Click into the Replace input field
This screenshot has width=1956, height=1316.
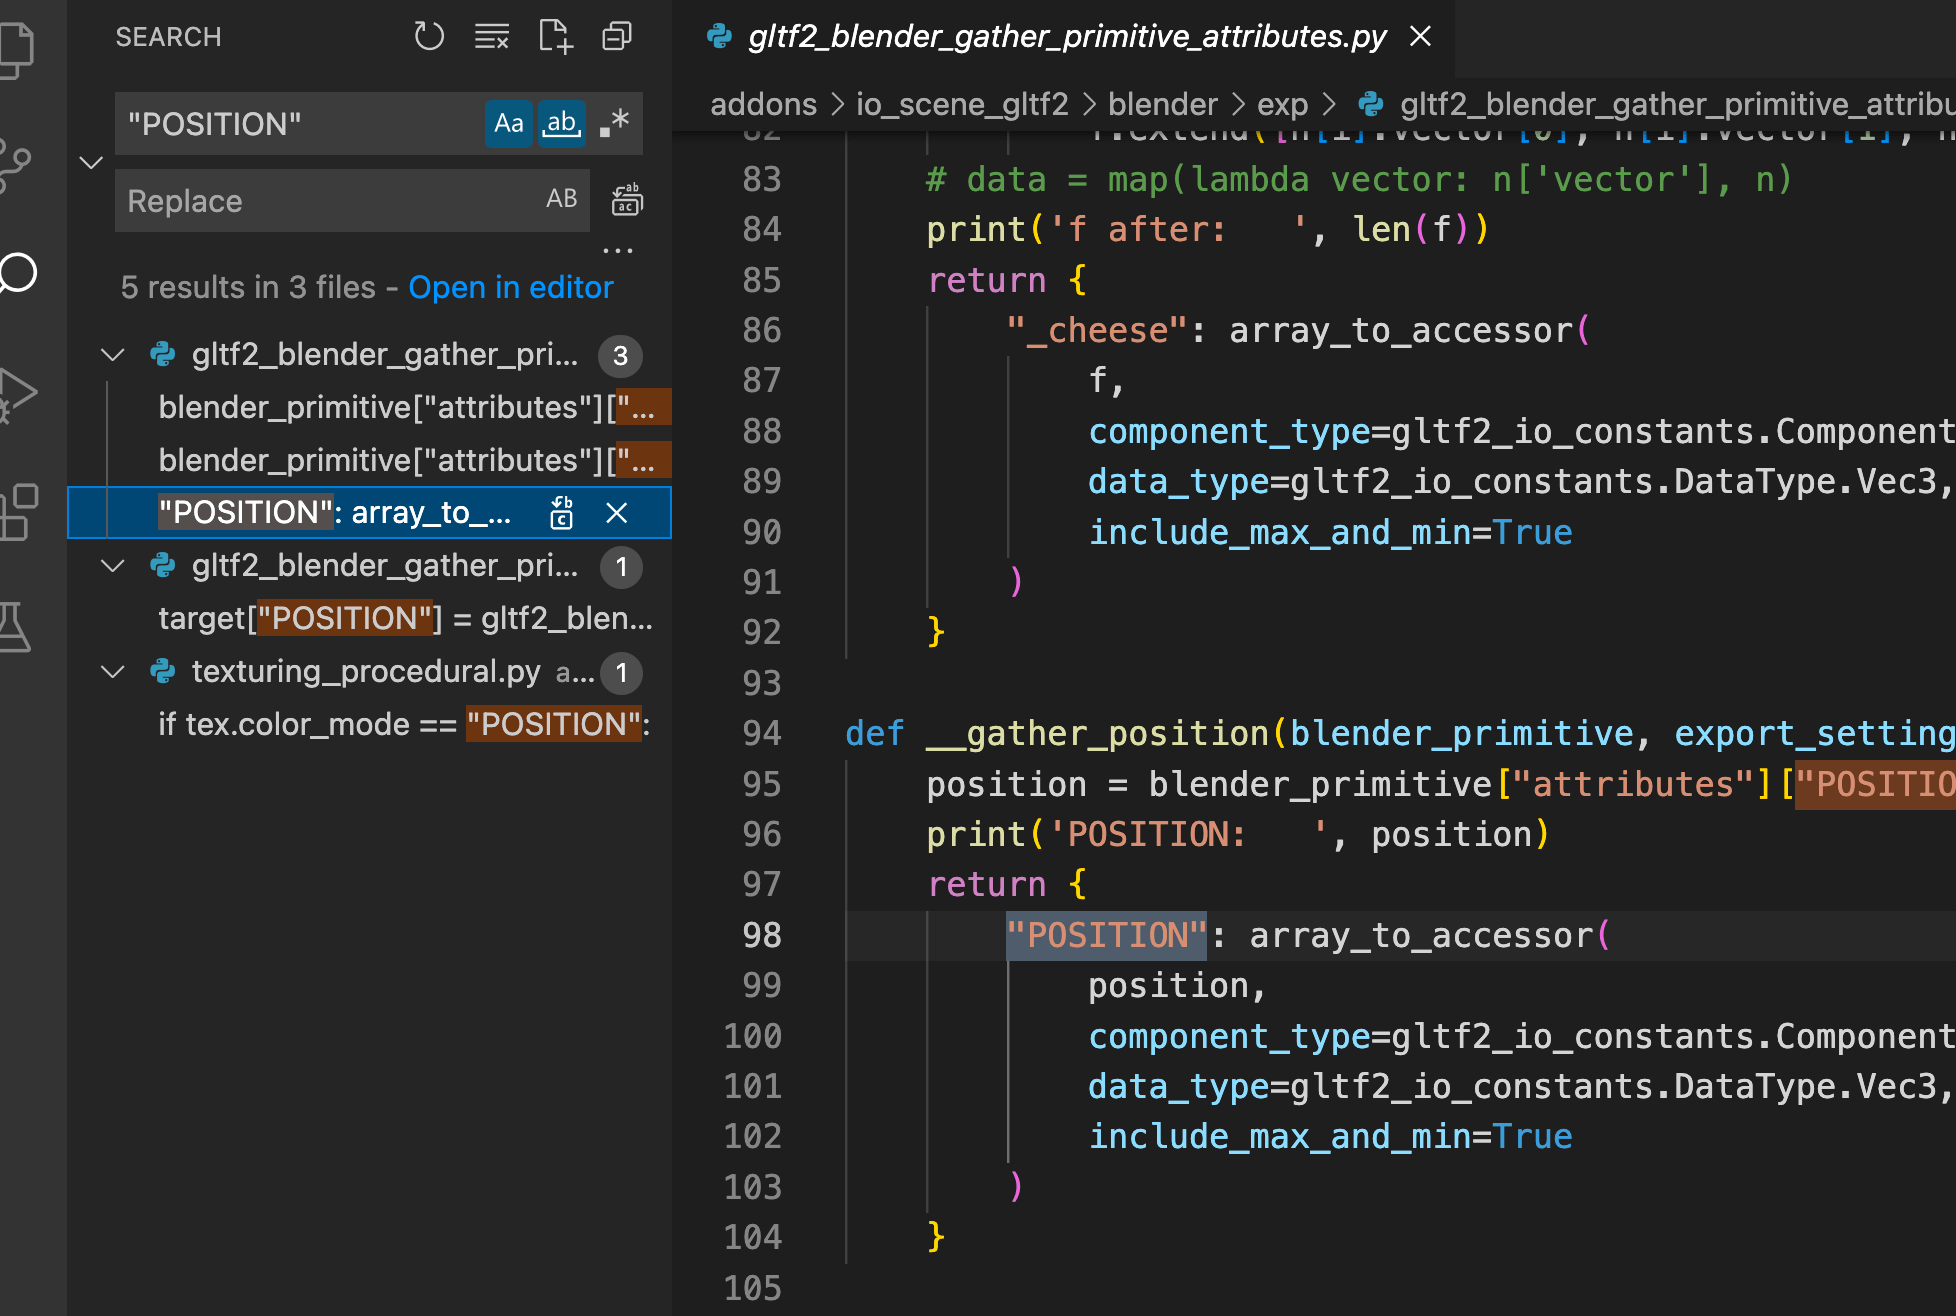pyautogui.click(x=330, y=200)
